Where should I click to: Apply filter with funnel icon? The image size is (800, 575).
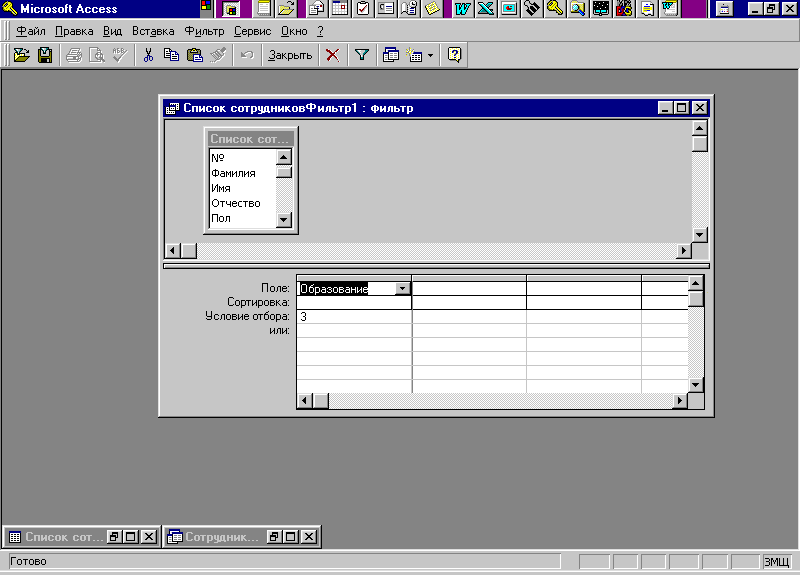pos(362,55)
